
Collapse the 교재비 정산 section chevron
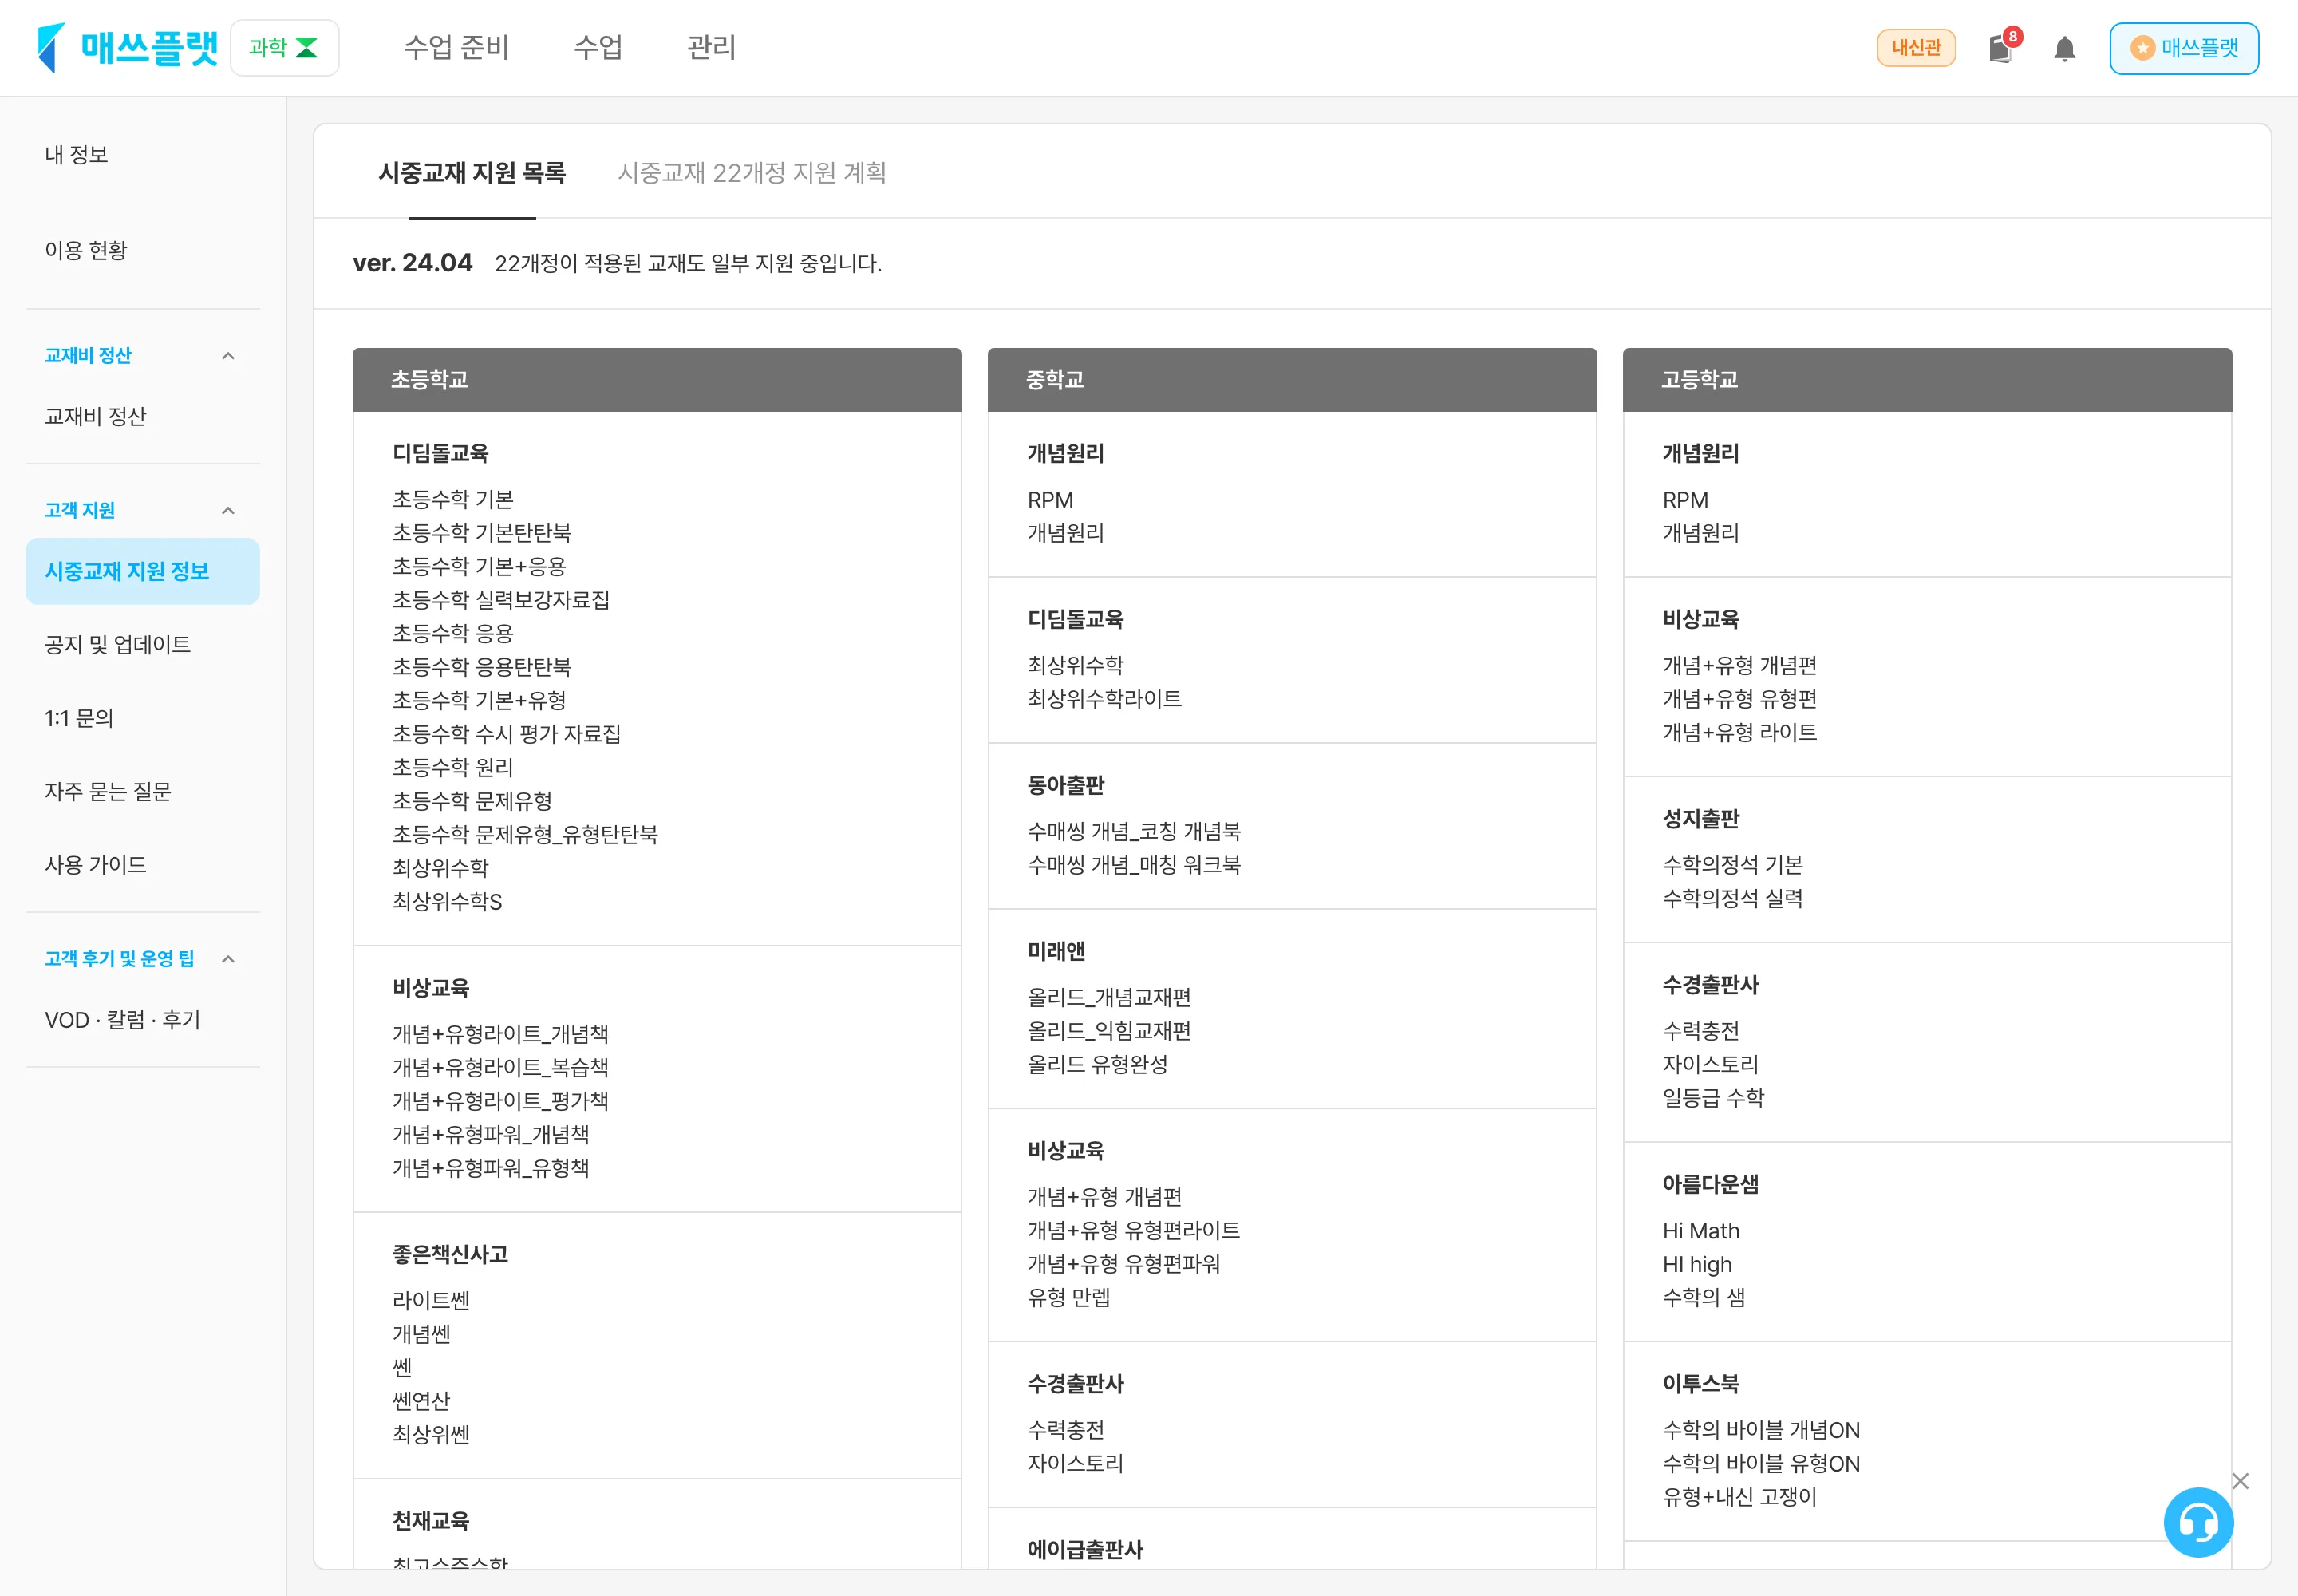click(x=228, y=356)
